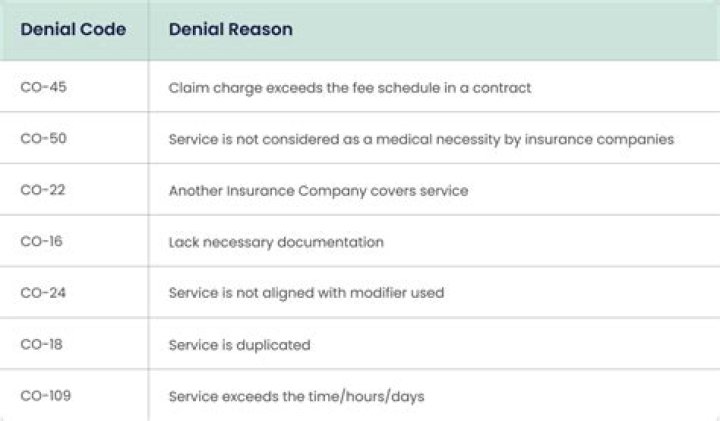This screenshot has width=720, height=421.
Task: Click the word 'contract' in CO-45 row
Action: (x=502, y=88)
